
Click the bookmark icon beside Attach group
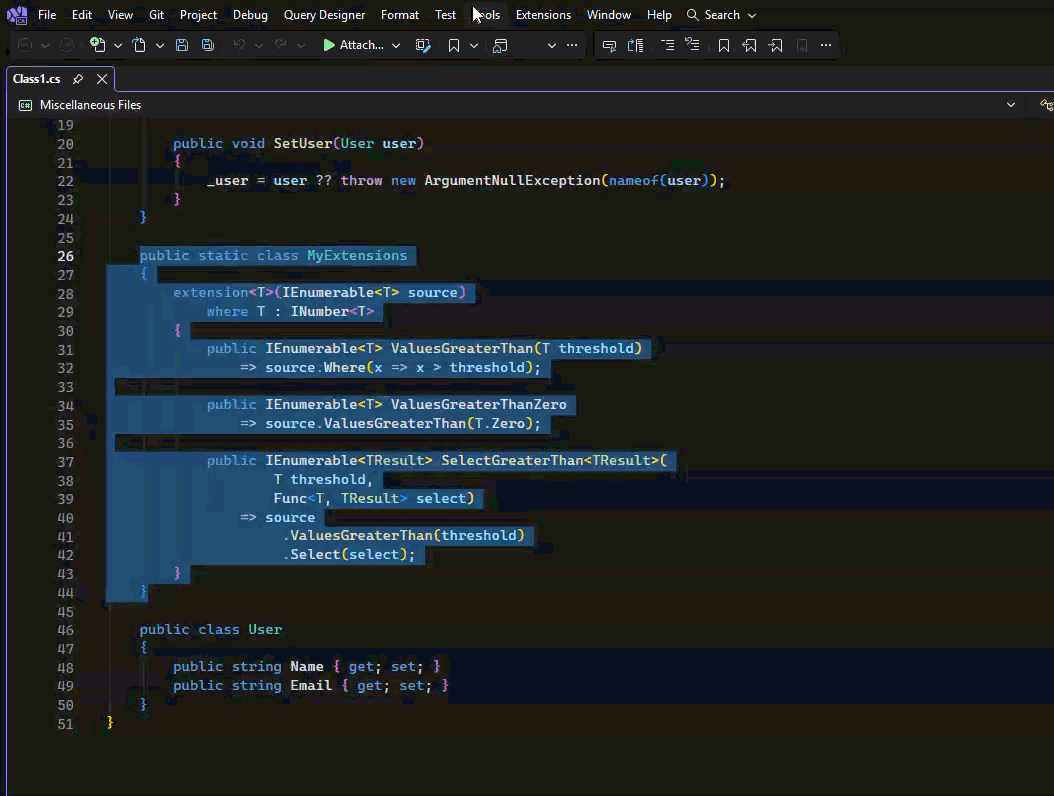[454, 45]
